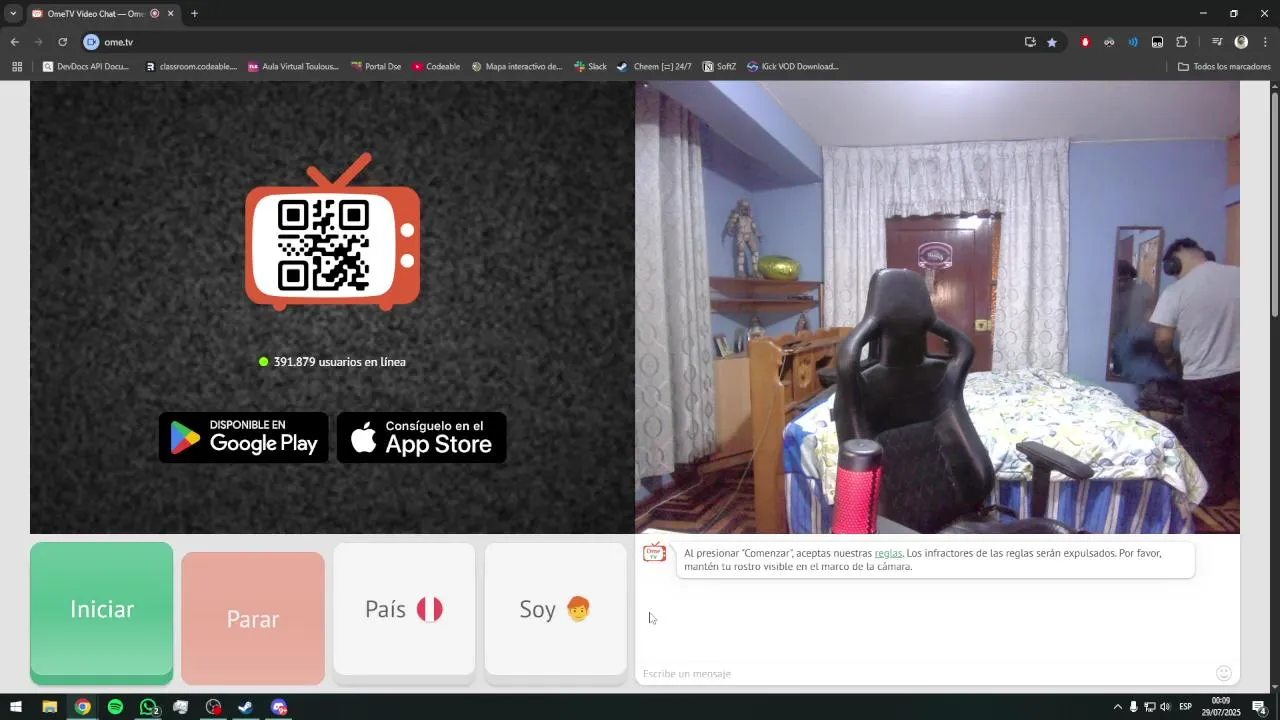Image resolution: width=1280 pixels, height=720 pixels.
Task: Open the DevDocs API Docu... bookmark
Action: pyautogui.click(x=86, y=67)
